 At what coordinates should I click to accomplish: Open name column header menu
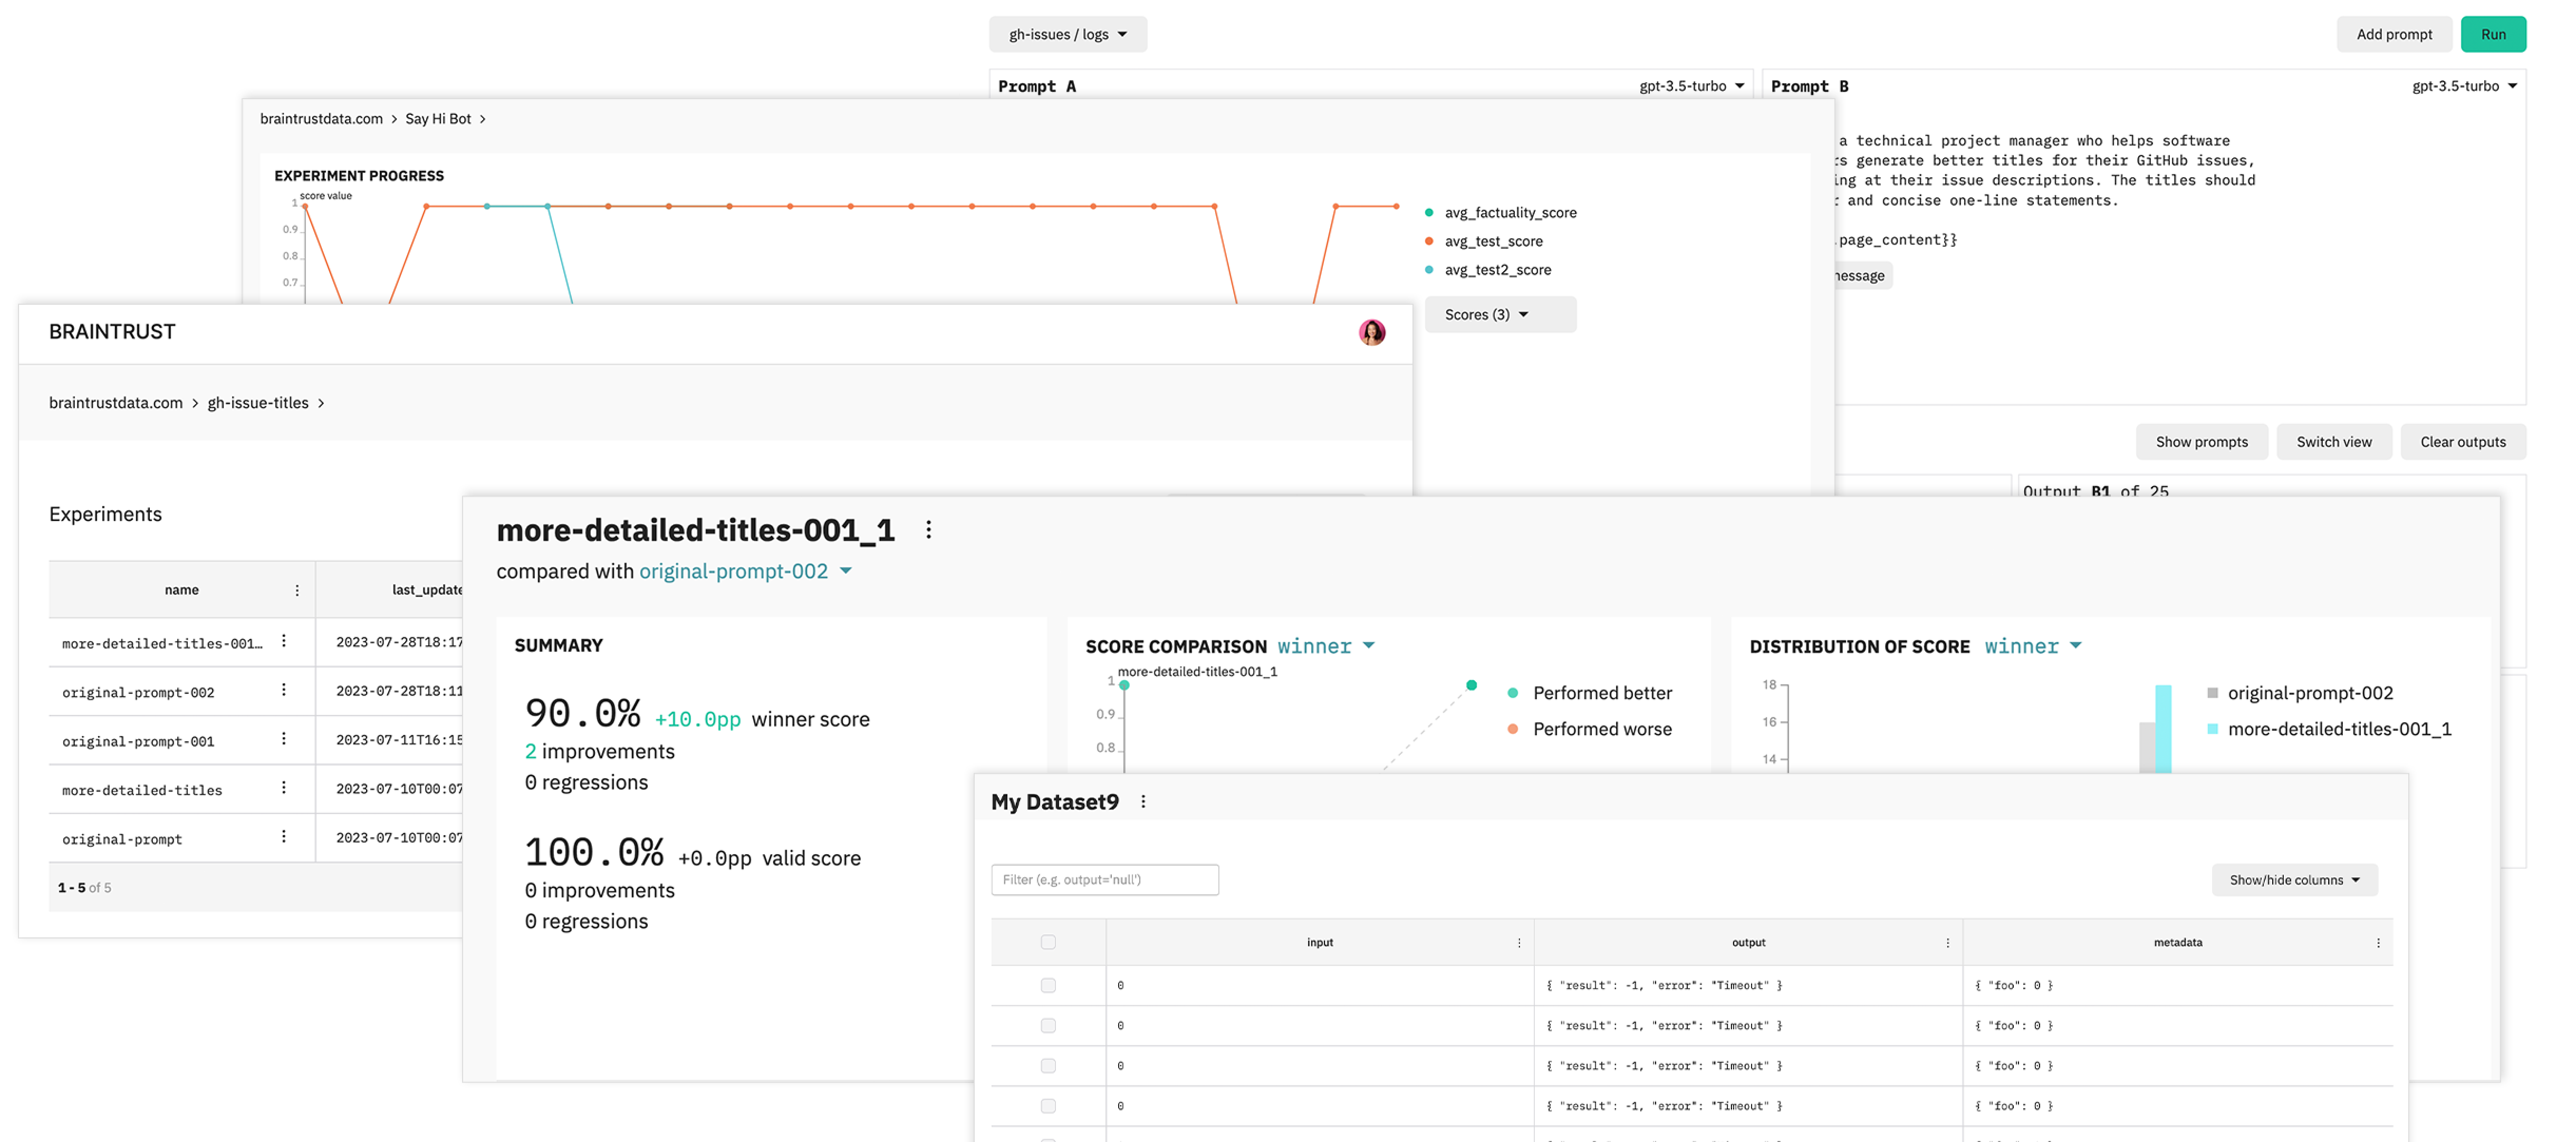coord(297,590)
